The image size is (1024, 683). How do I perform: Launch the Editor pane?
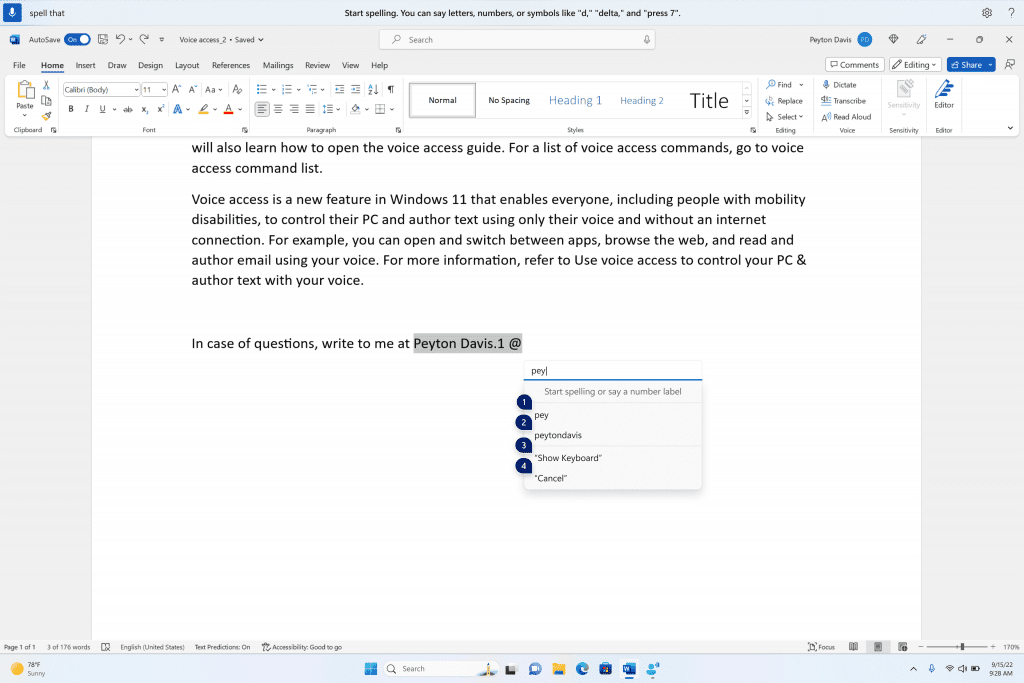[943, 100]
